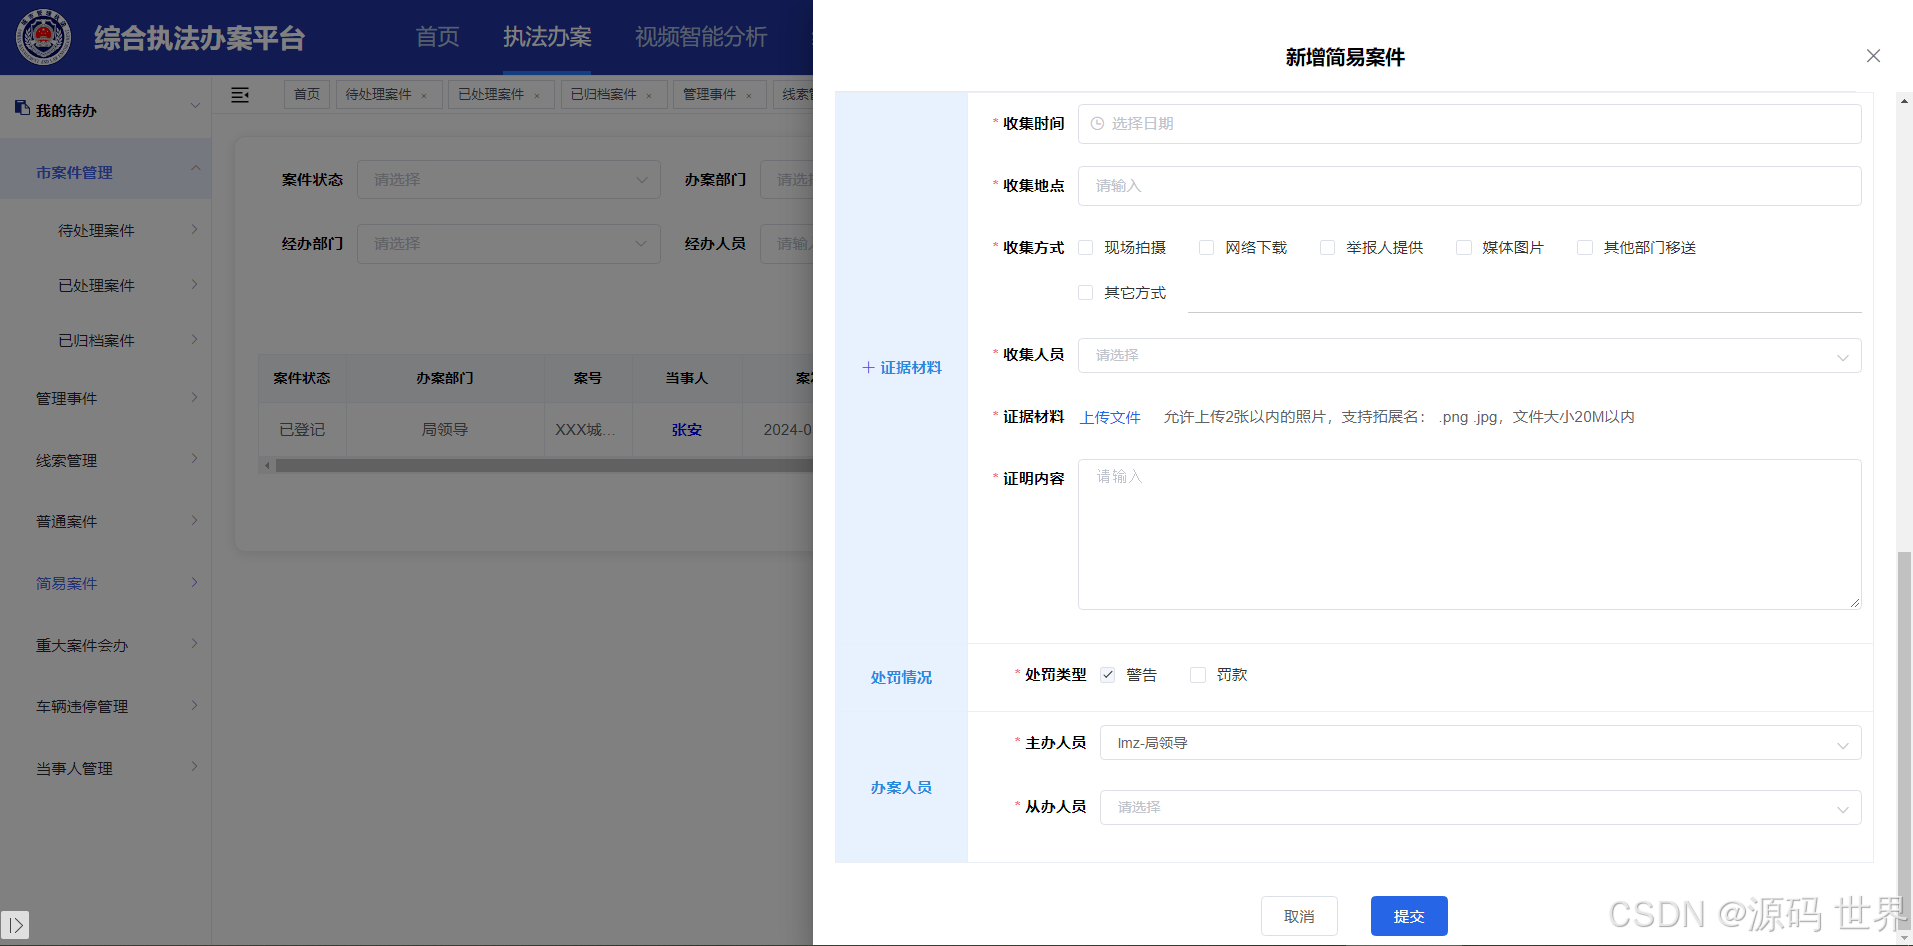Check the 其他部门移送 option
1913x946 pixels.
click(1584, 248)
